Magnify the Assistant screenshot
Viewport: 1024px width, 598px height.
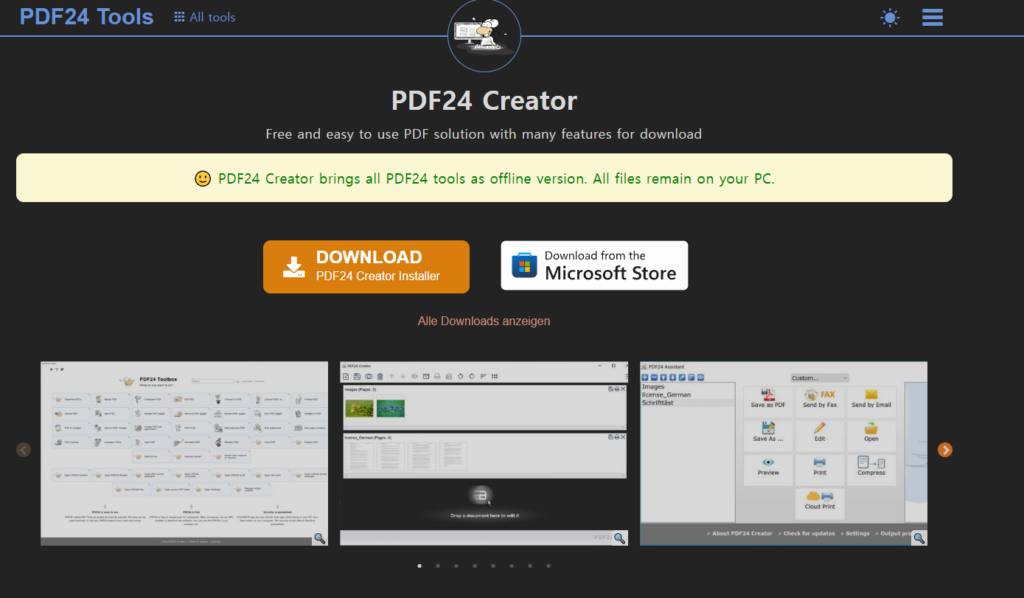tap(919, 538)
